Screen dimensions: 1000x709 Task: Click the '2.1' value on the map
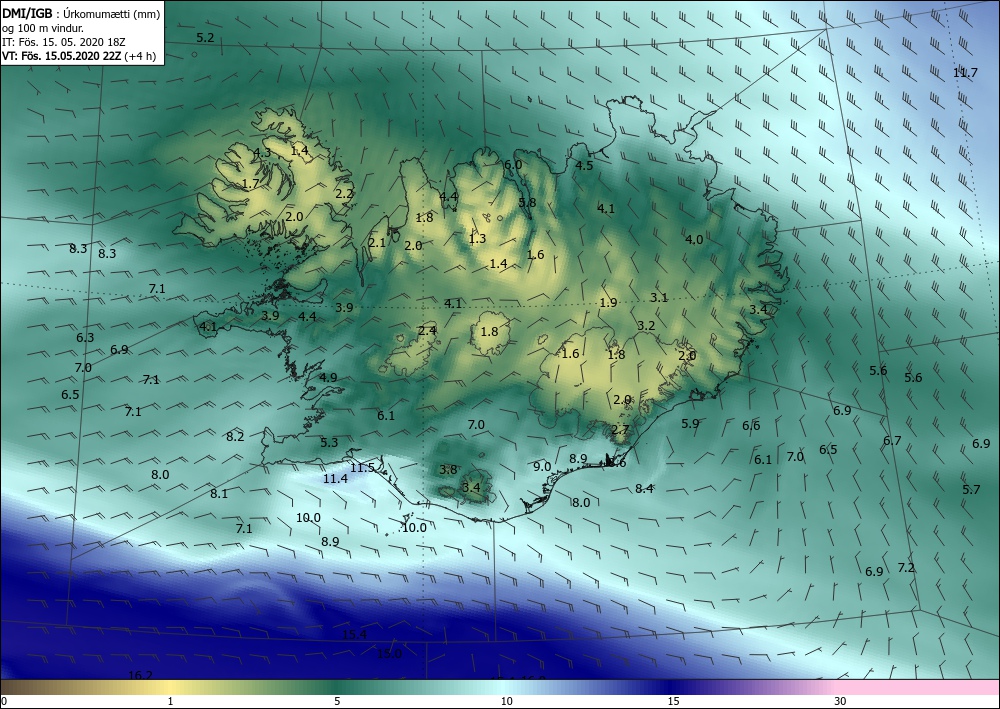(x=377, y=242)
